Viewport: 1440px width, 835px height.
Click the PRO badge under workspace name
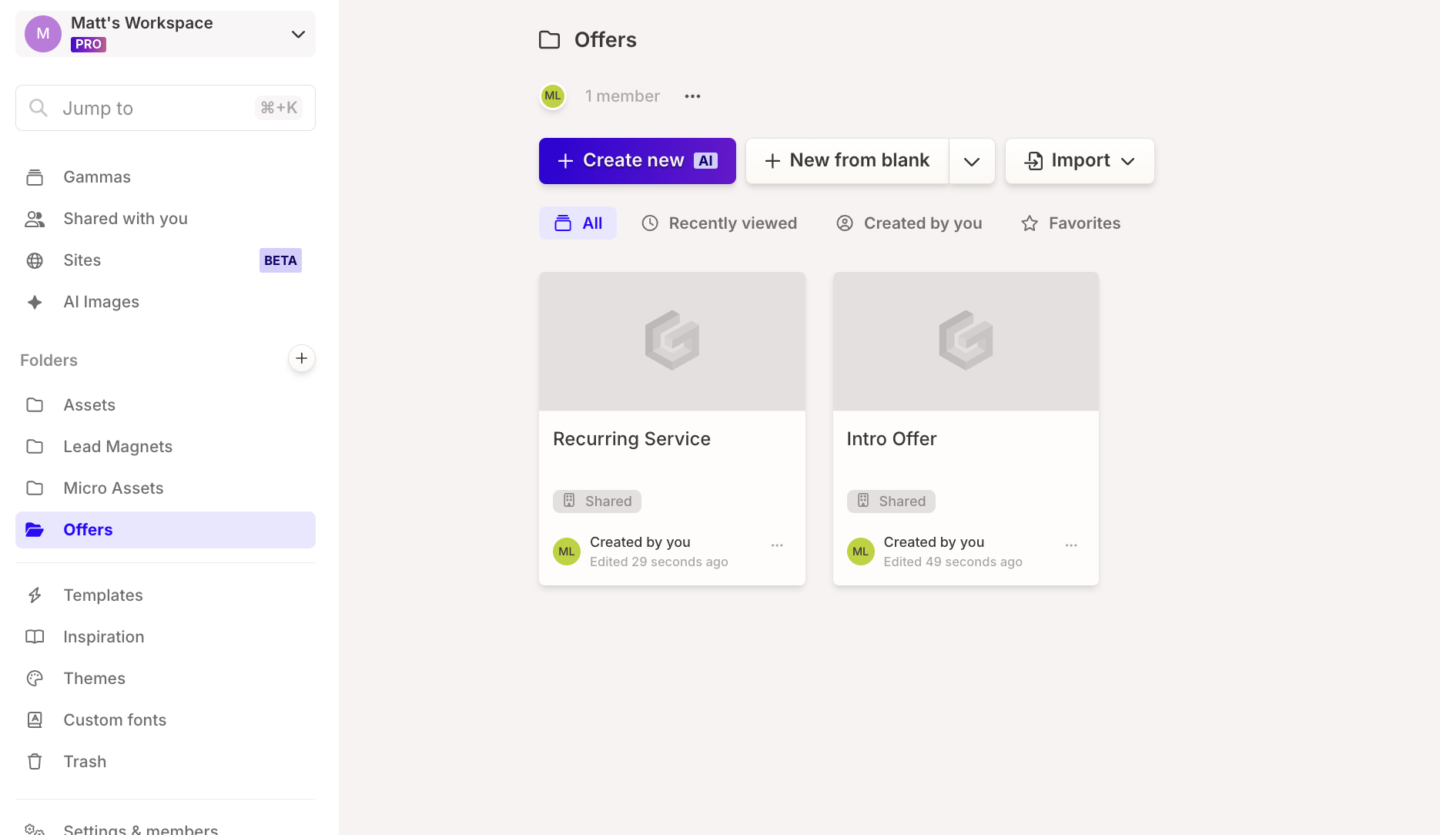[88, 45]
